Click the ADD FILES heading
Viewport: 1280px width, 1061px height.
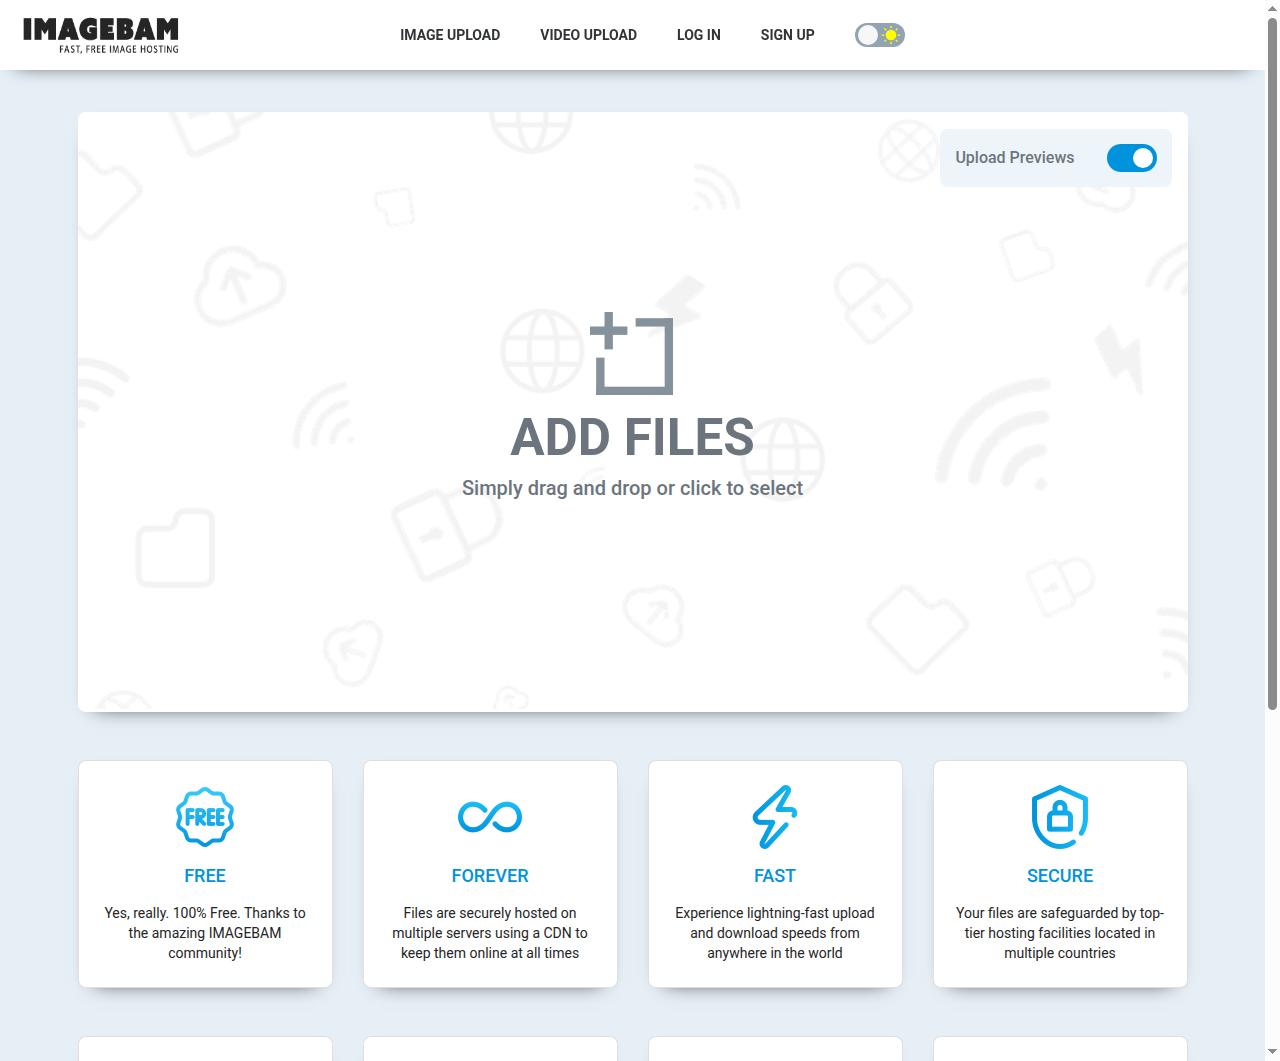tap(632, 438)
